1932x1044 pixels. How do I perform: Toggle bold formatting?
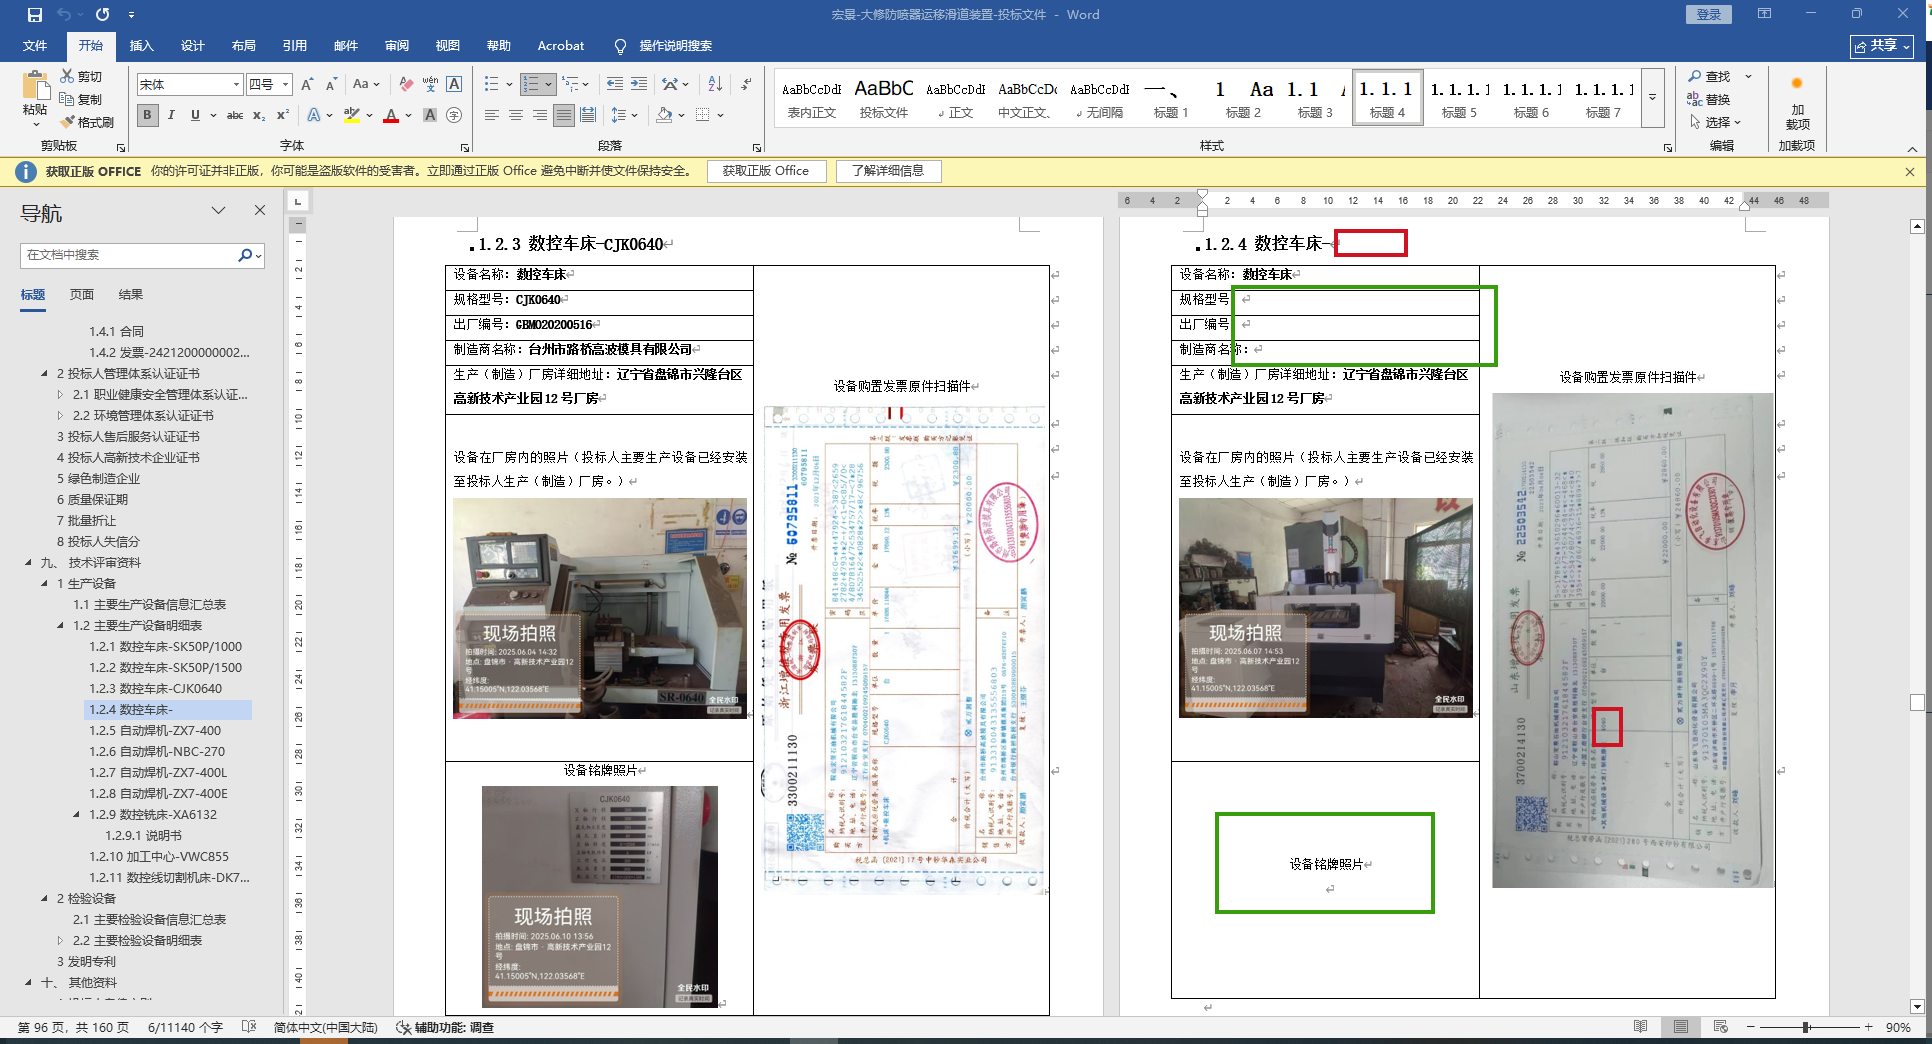click(x=148, y=116)
